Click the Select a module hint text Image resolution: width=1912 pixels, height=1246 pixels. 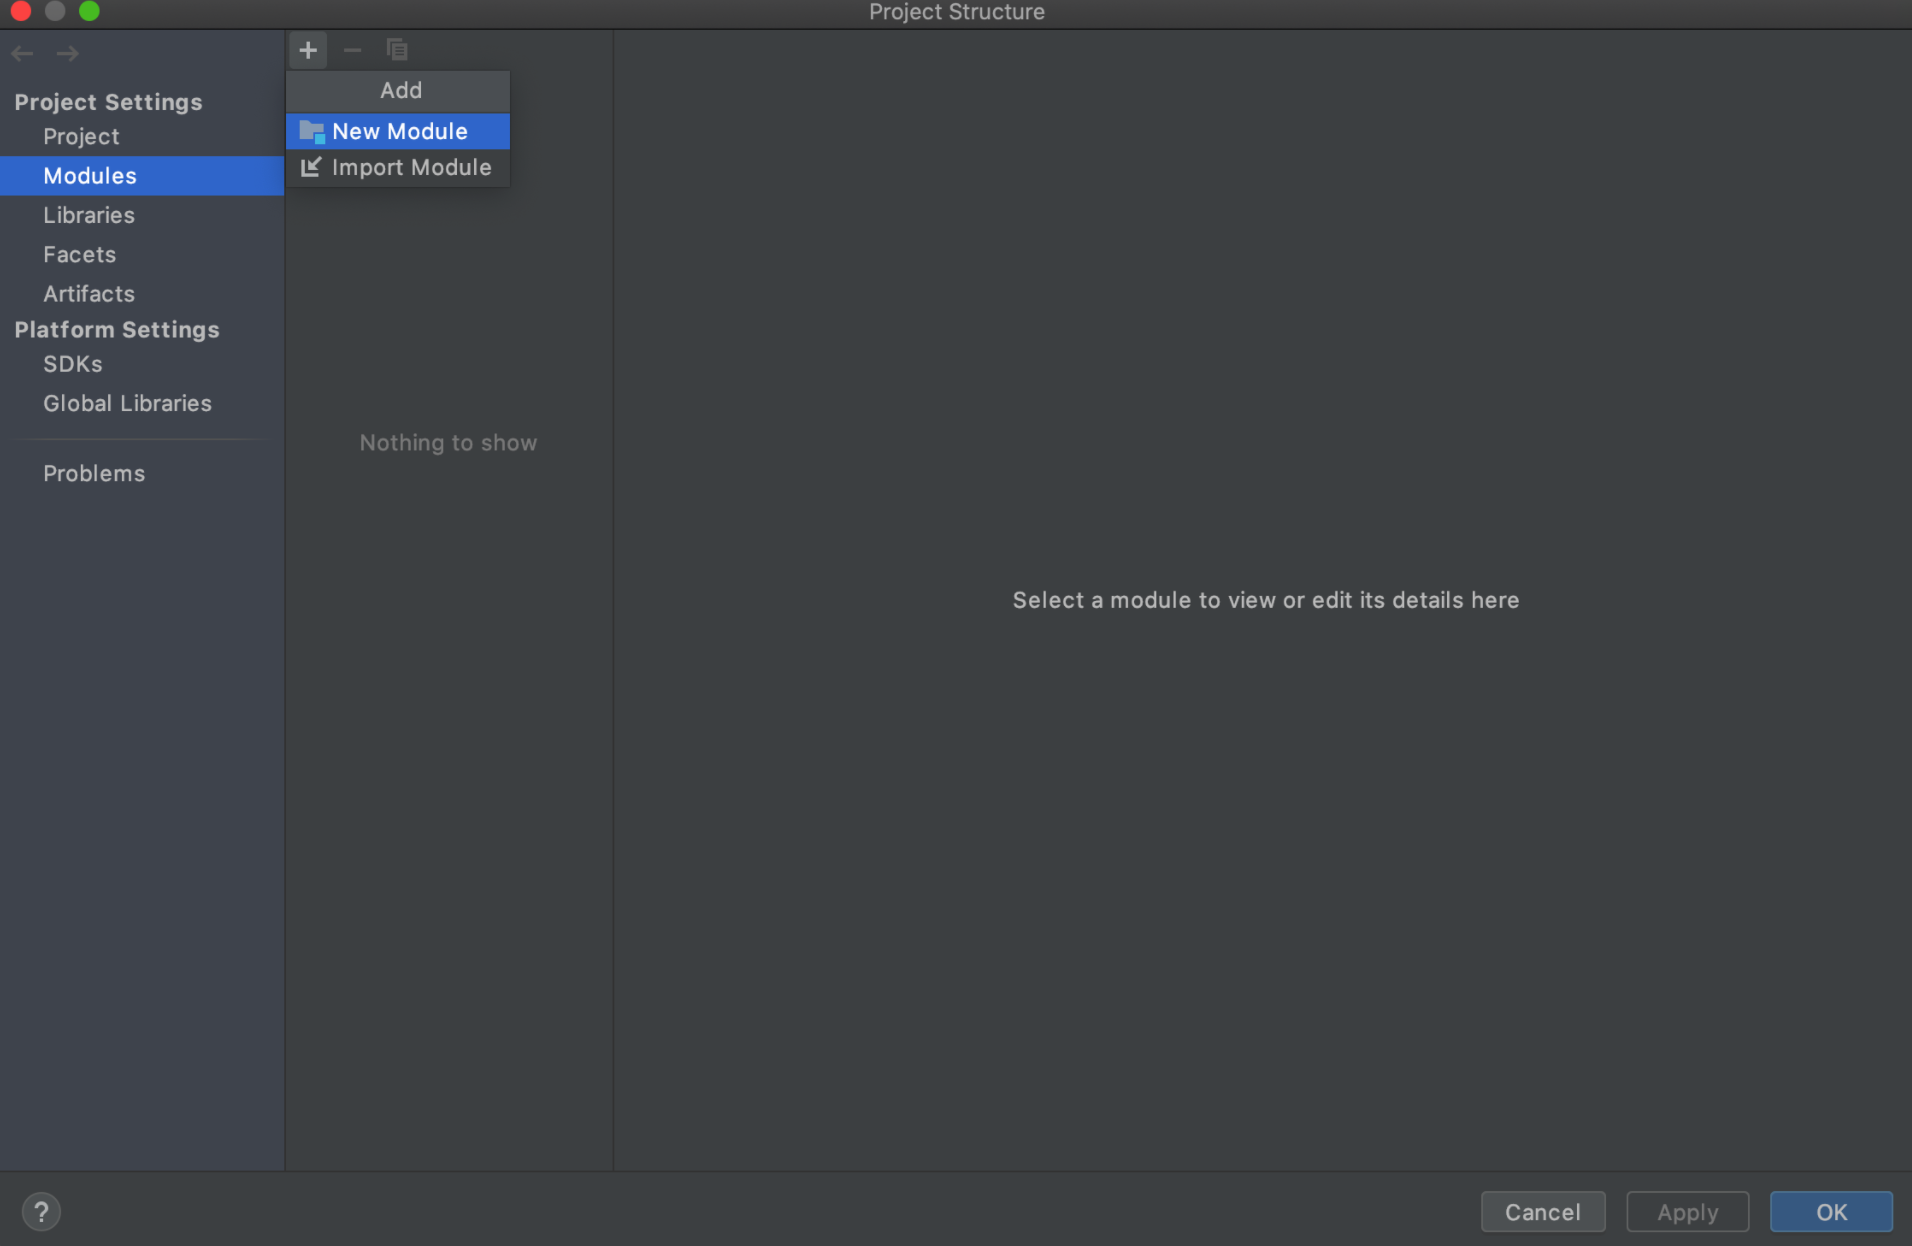(x=1266, y=600)
